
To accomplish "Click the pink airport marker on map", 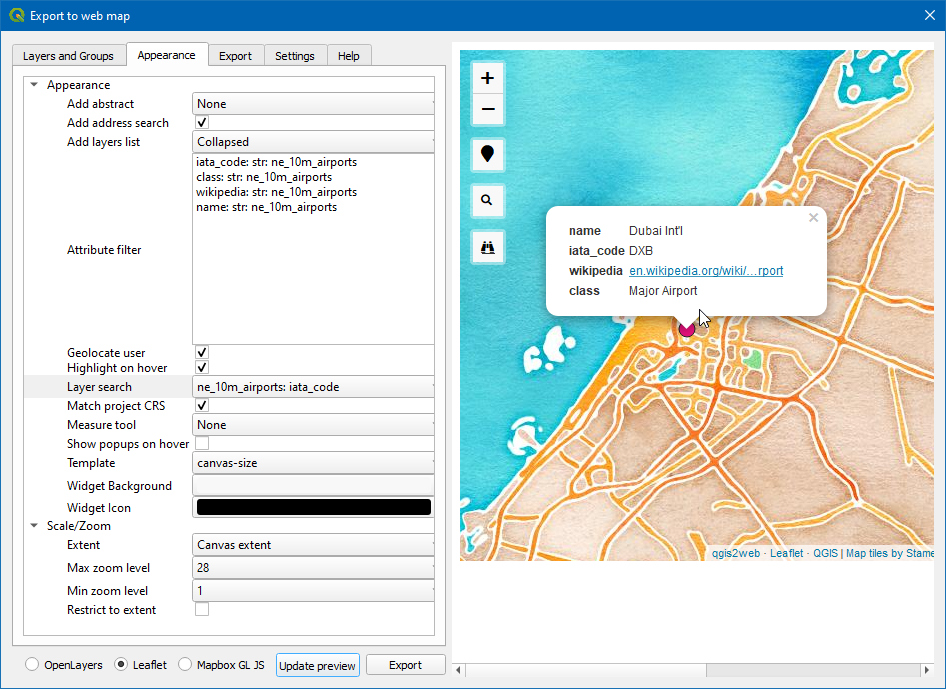I will [687, 328].
